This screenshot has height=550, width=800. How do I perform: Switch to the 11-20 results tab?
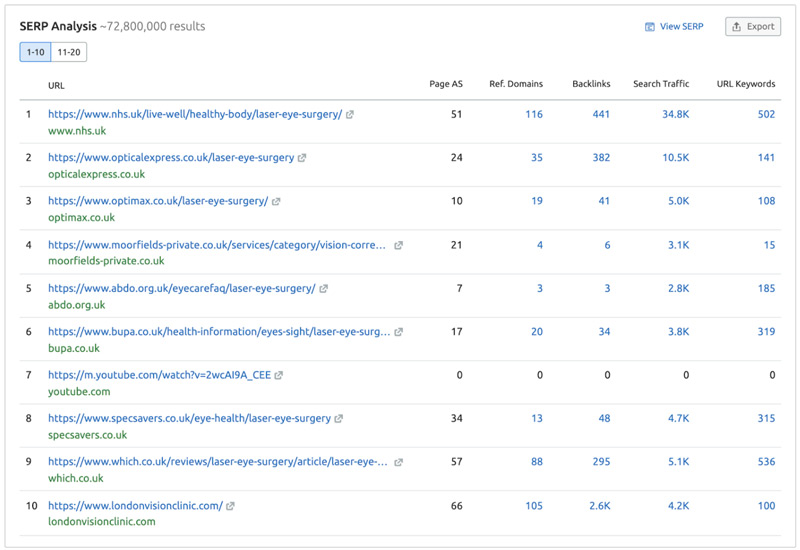tap(69, 52)
